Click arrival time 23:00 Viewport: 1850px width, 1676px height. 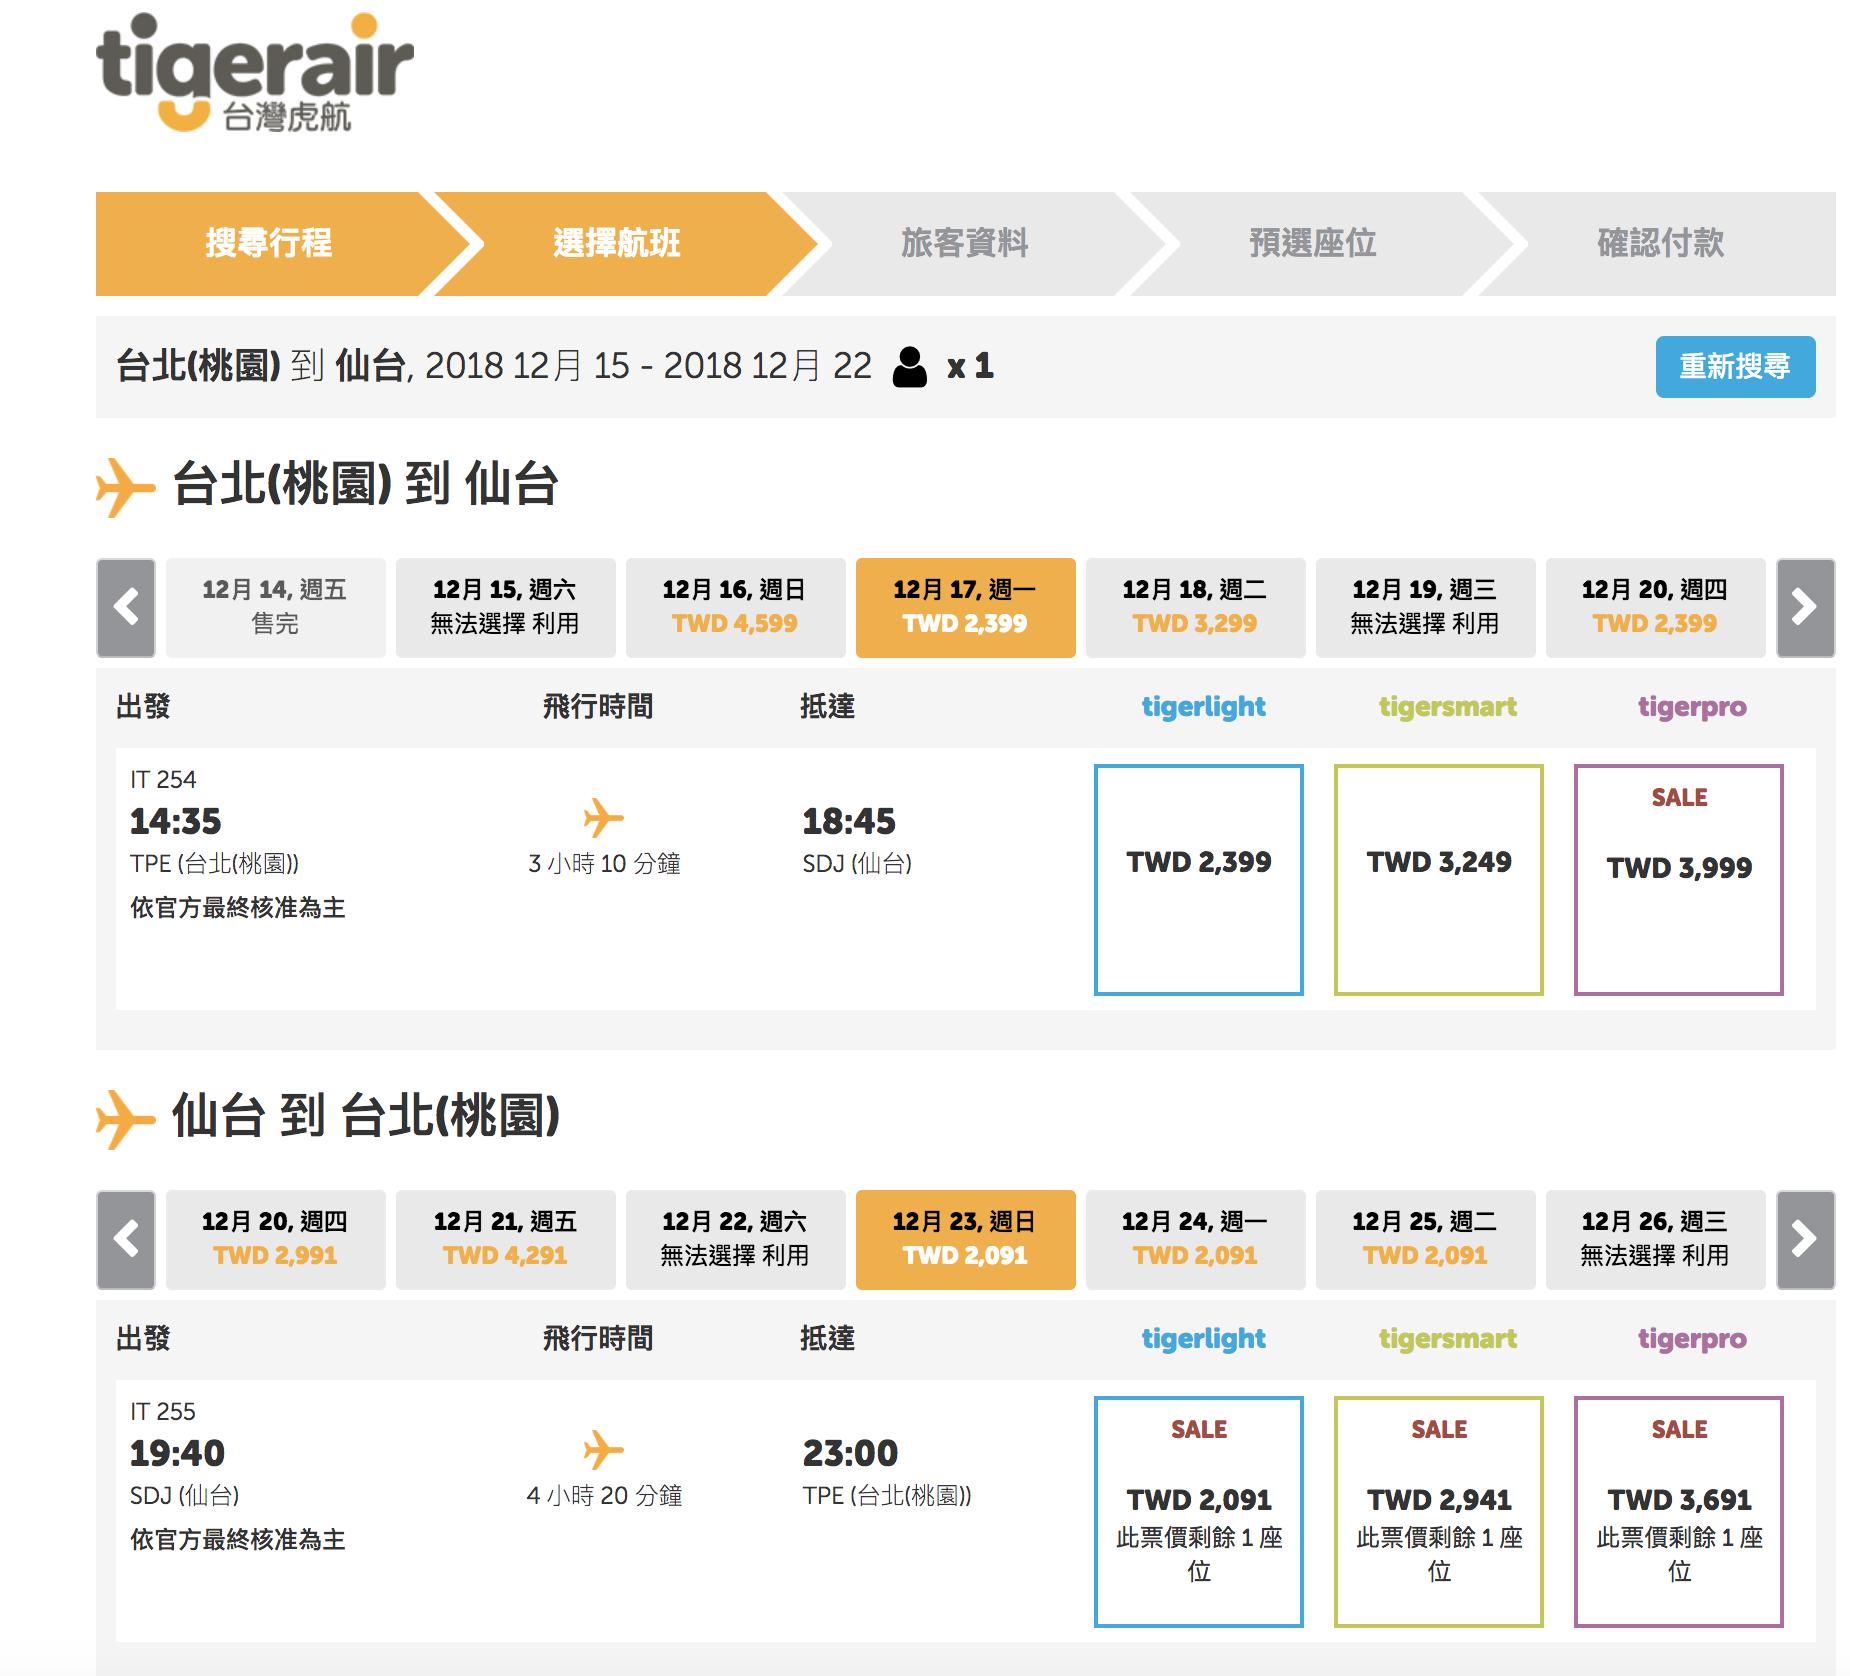850,1453
